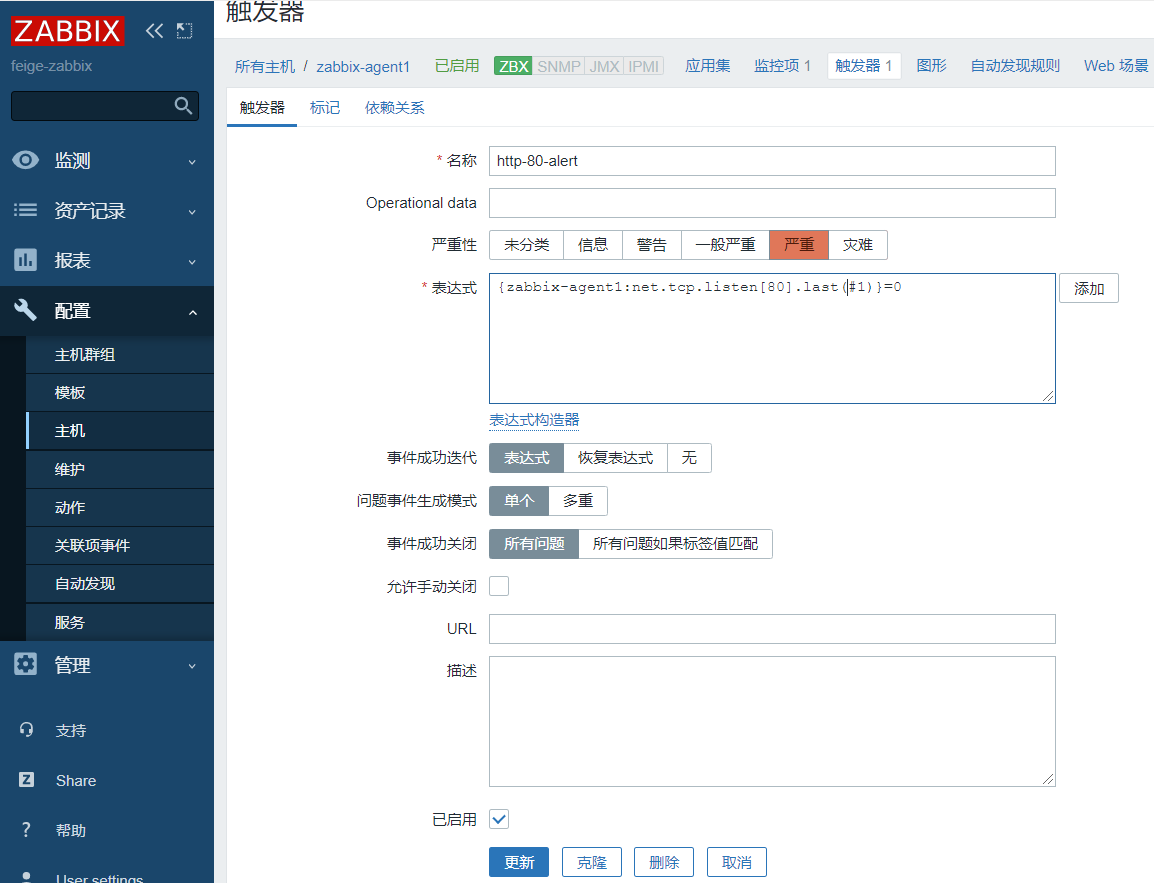The height and width of the screenshot is (883, 1154).
Task: Expand the 资产记录 menu chevron
Action: click(192, 212)
